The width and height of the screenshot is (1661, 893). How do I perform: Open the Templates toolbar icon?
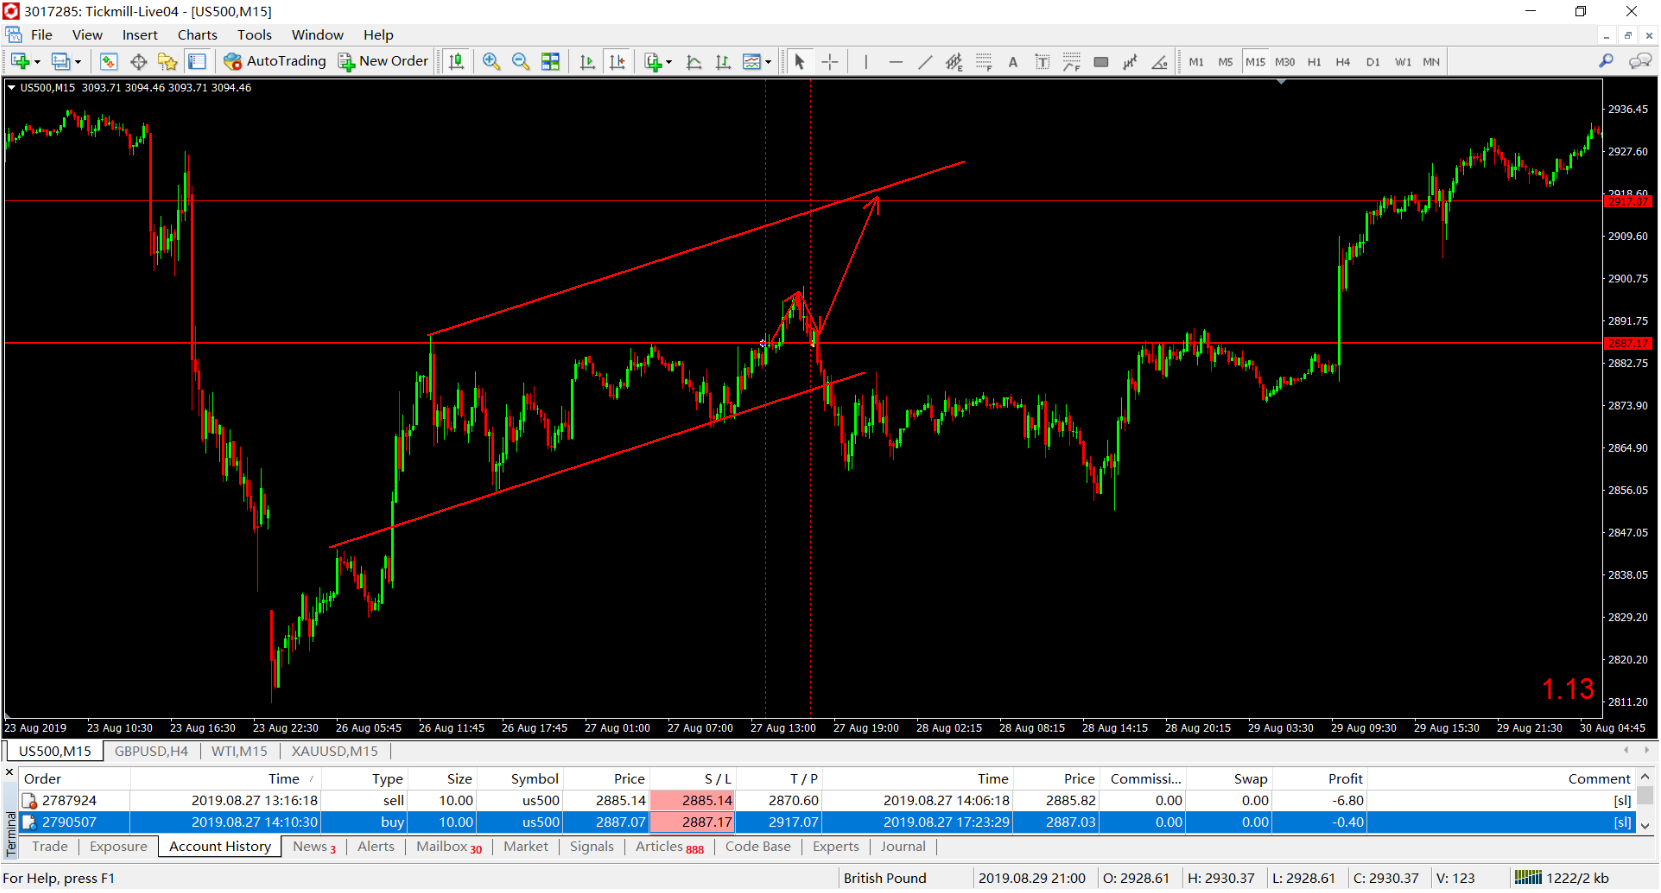pyautogui.click(x=752, y=62)
